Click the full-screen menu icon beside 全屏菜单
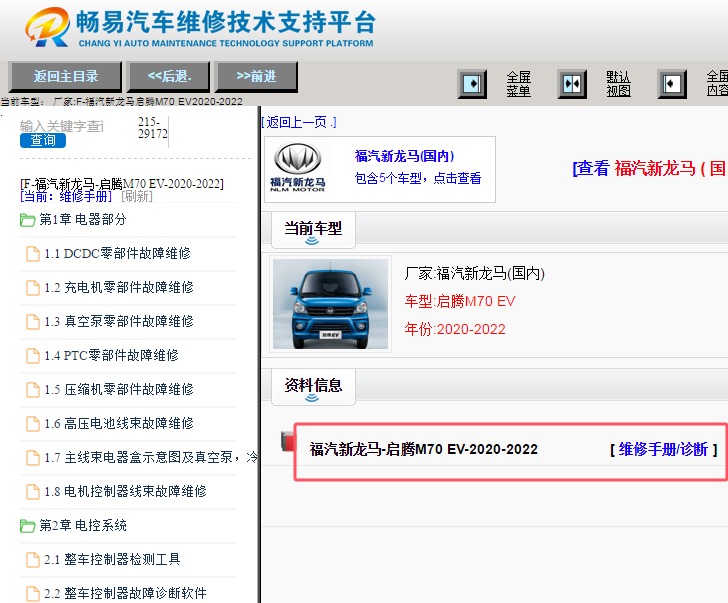 tap(472, 84)
